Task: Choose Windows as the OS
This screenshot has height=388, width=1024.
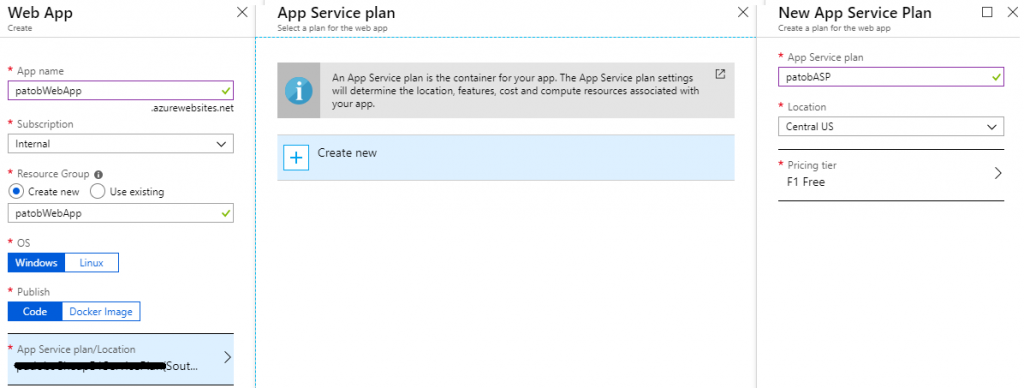Action: click(x=37, y=263)
